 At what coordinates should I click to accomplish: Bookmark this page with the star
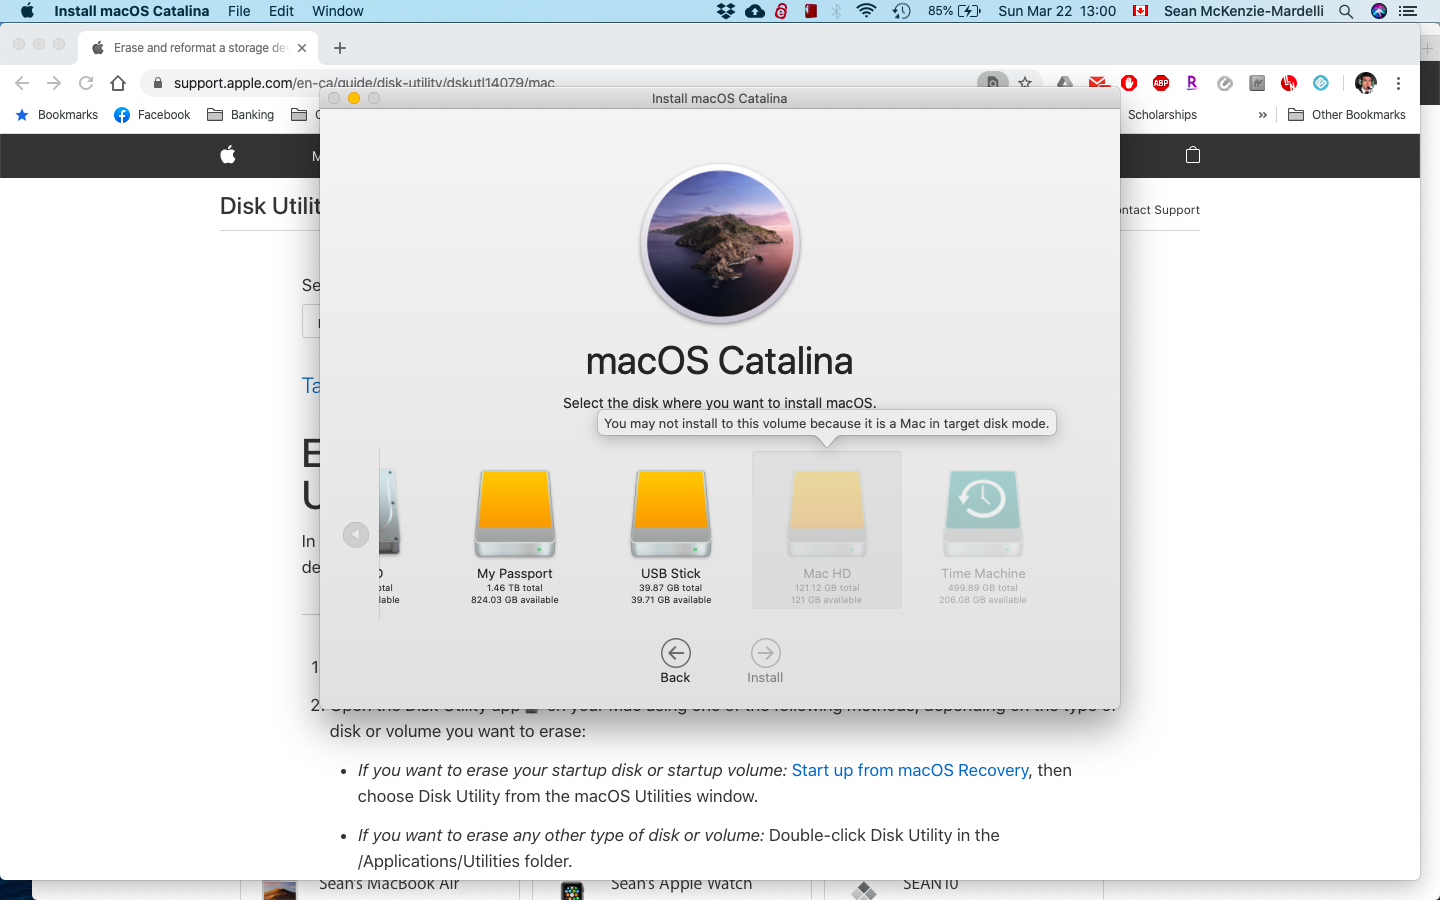(1025, 83)
